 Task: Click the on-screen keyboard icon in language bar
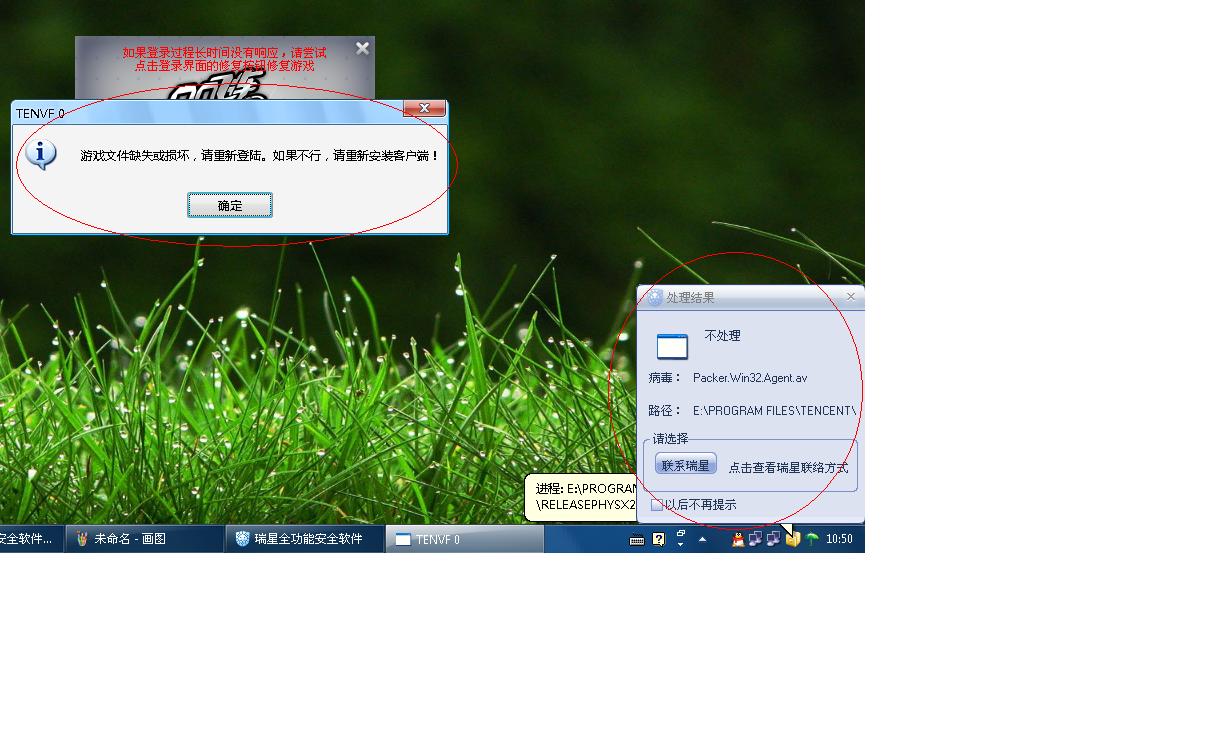click(637, 540)
